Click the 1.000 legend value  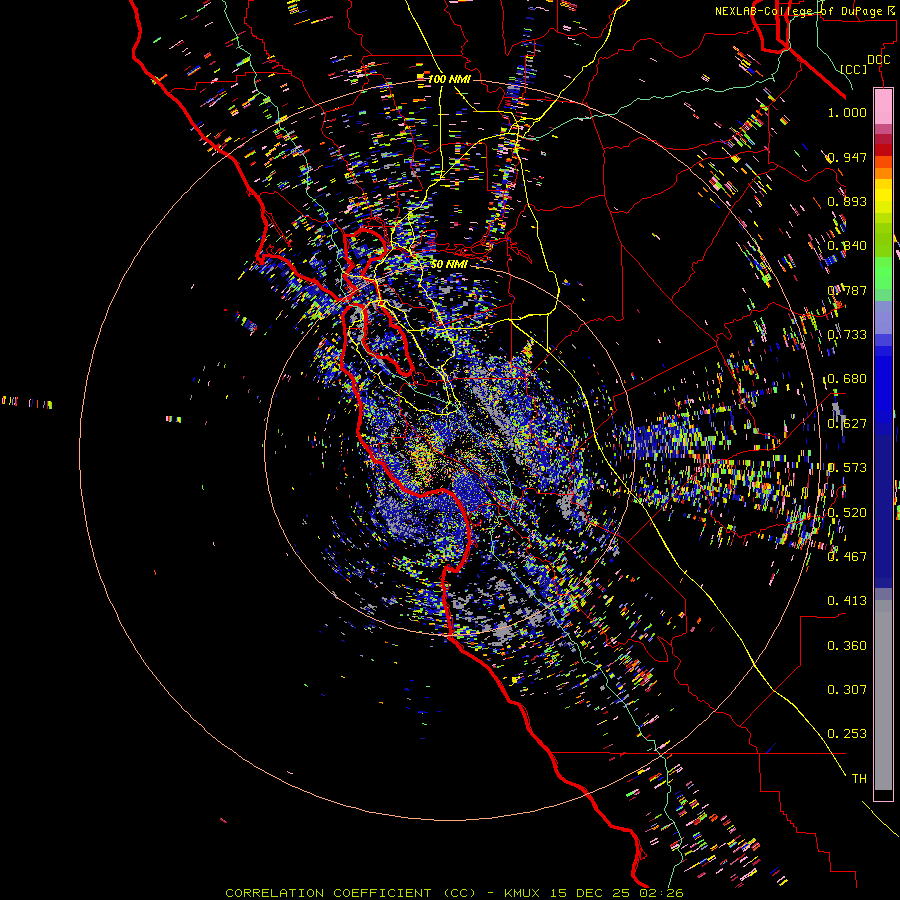pyautogui.click(x=847, y=112)
